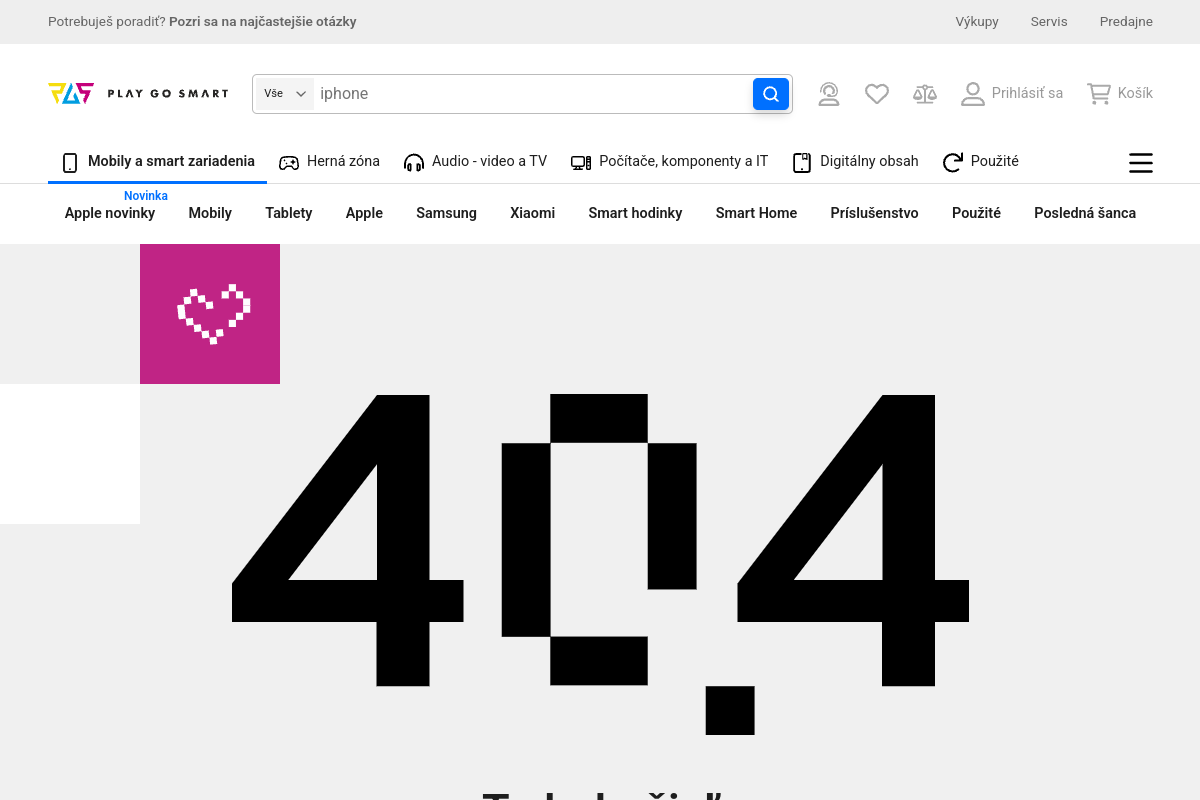1200x800 pixels.
Task: Click the tablet icon beside Digitálny obsah
Action: [x=802, y=163]
